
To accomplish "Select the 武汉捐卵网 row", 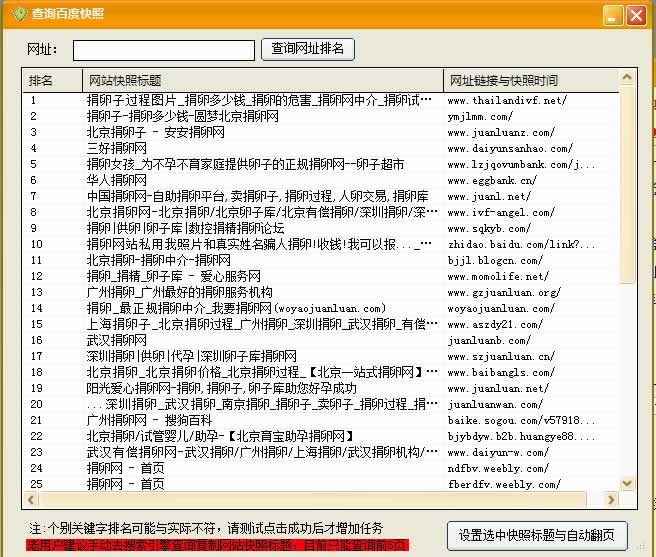I will [321, 340].
